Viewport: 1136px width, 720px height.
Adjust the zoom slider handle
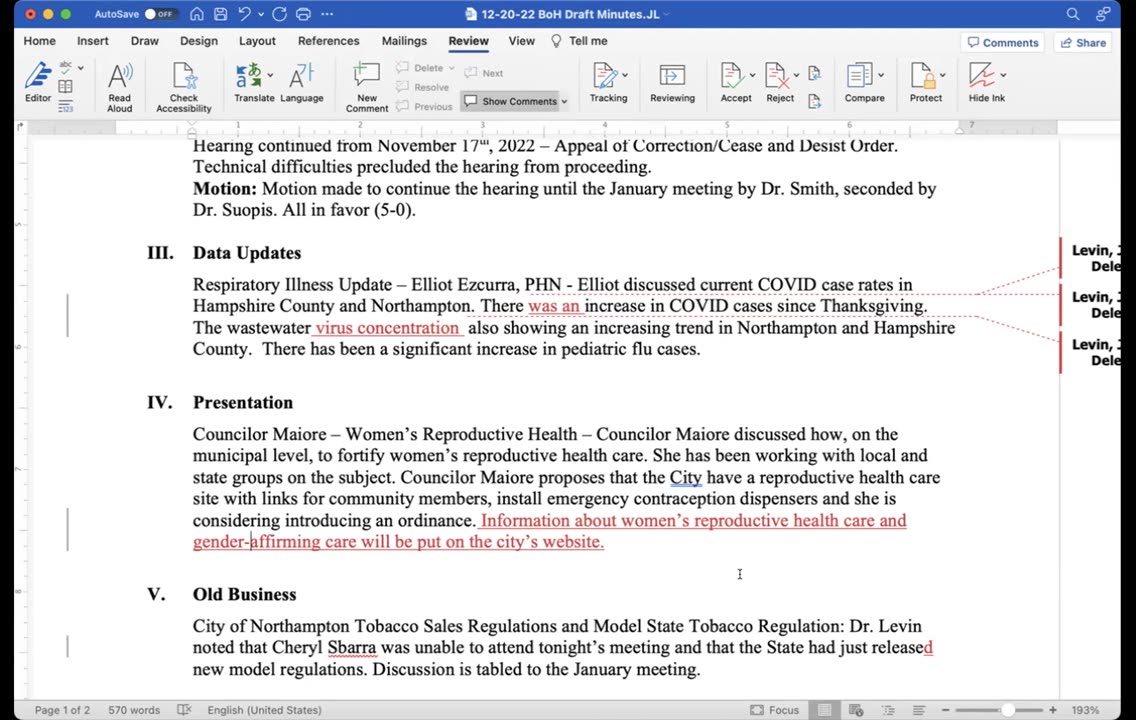tap(1007, 710)
